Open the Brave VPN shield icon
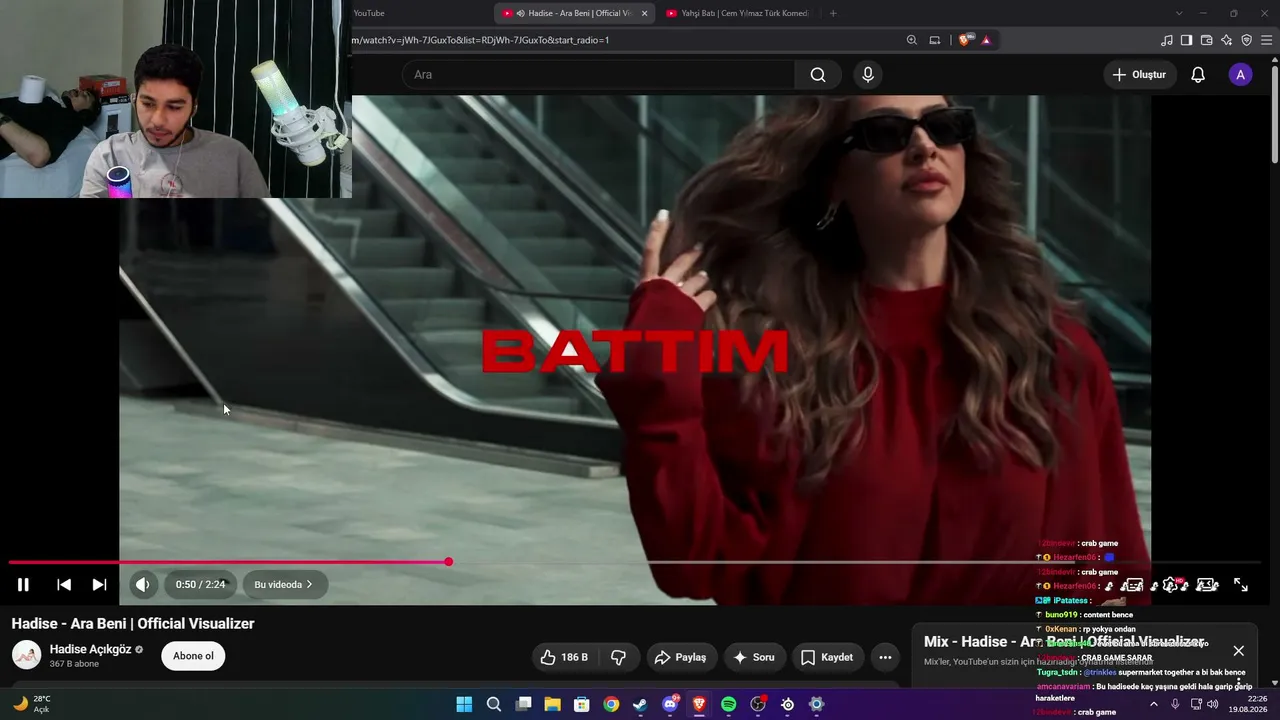This screenshot has width=1280, height=720. tap(1246, 40)
